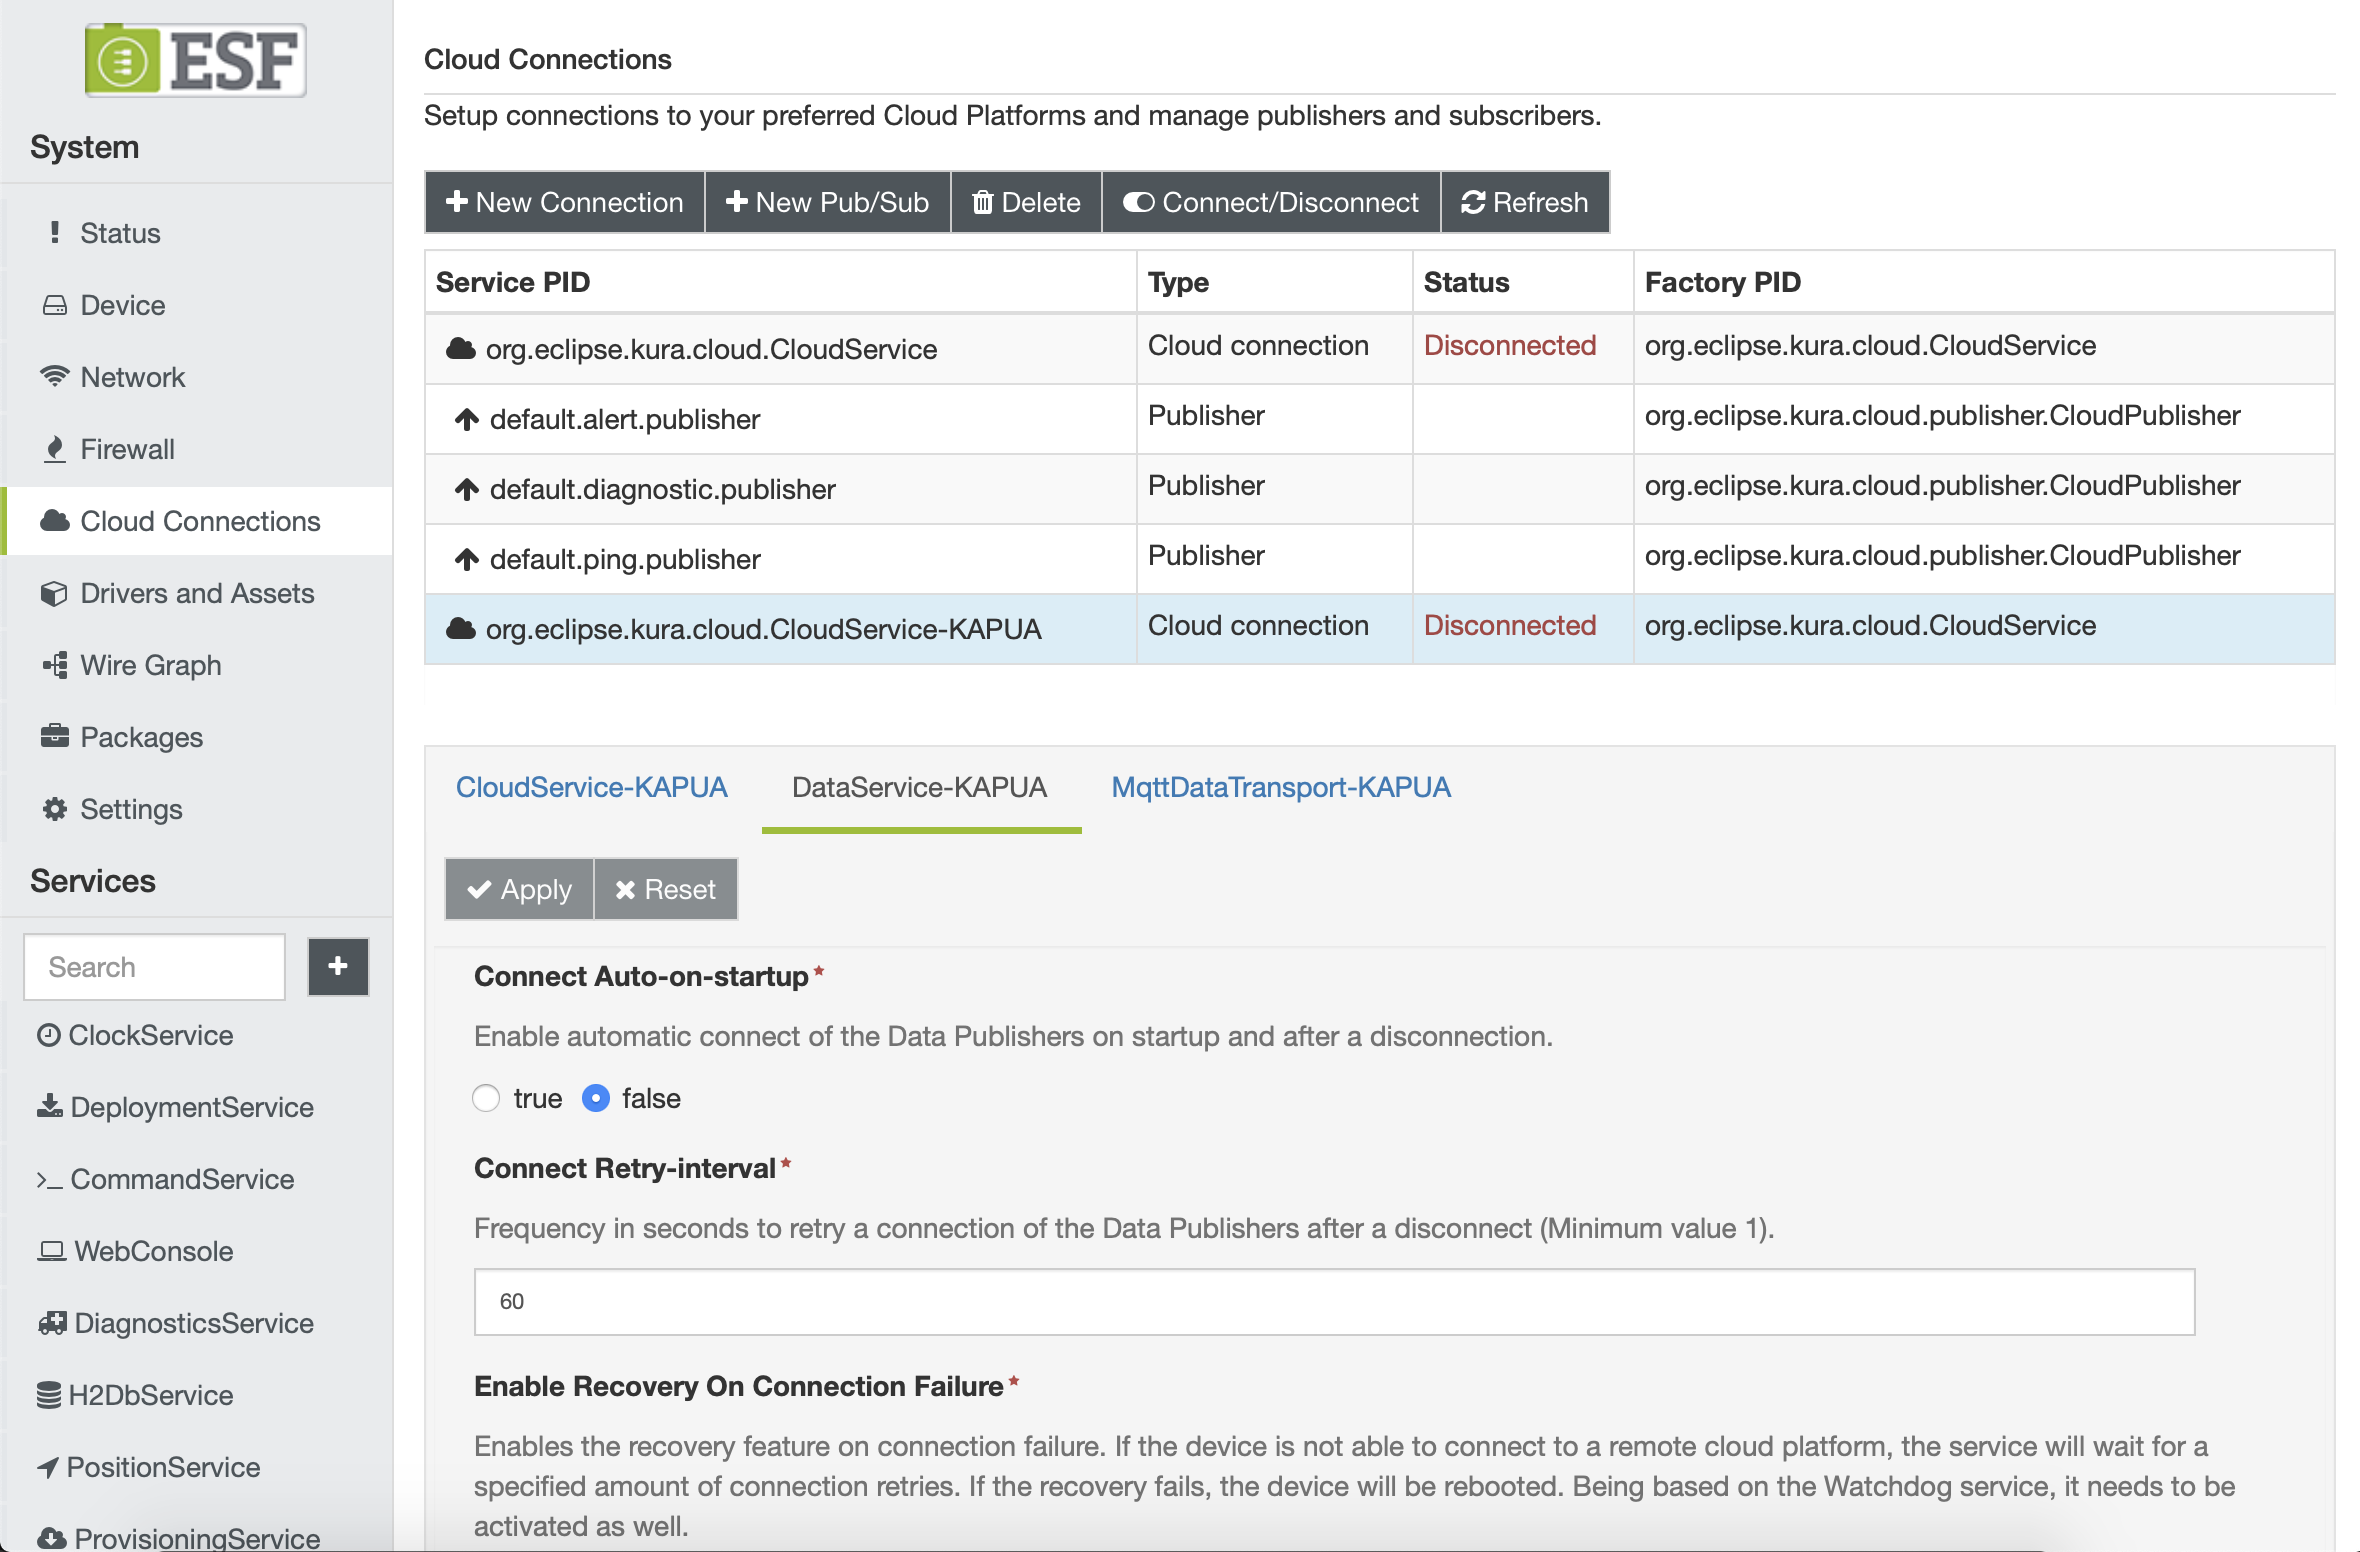Click the cloud icon of CloudService-KAPUA row

460,629
